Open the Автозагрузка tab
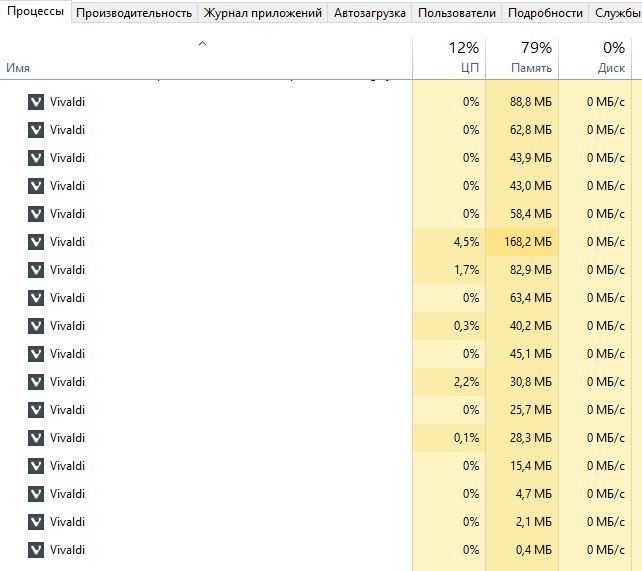 click(x=370, y=13)
